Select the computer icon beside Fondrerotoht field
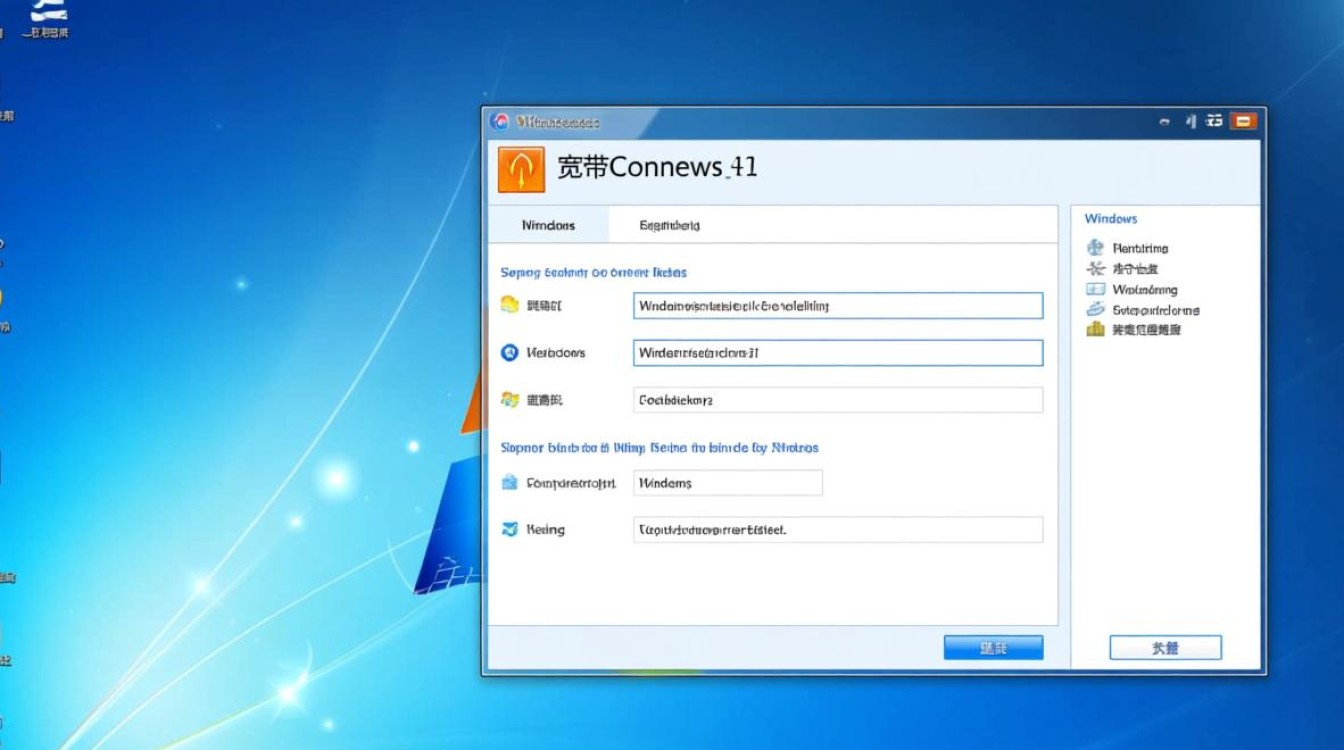Image resolution: width=1344 pixels, height=750 pixels. 508,482
